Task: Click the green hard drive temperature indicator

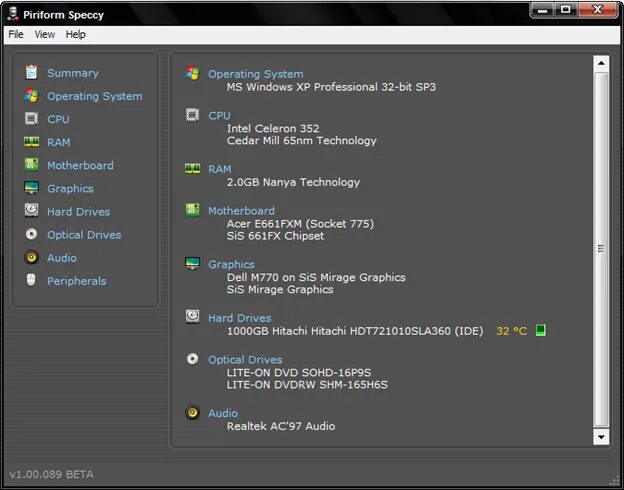Action: pyautogui.click(x=540, y=330)
